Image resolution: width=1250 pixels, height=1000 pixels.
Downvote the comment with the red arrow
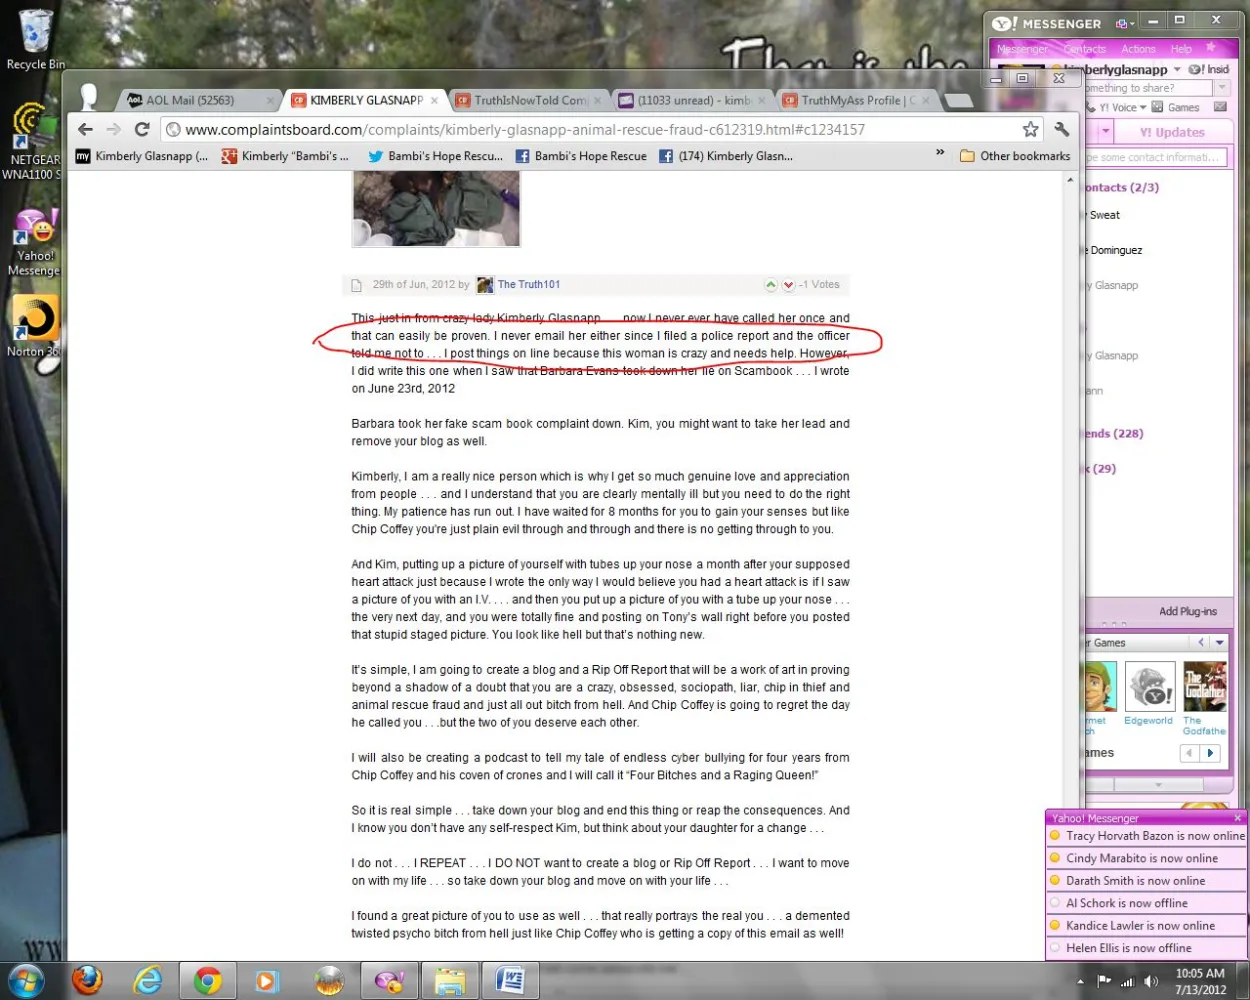788,285
